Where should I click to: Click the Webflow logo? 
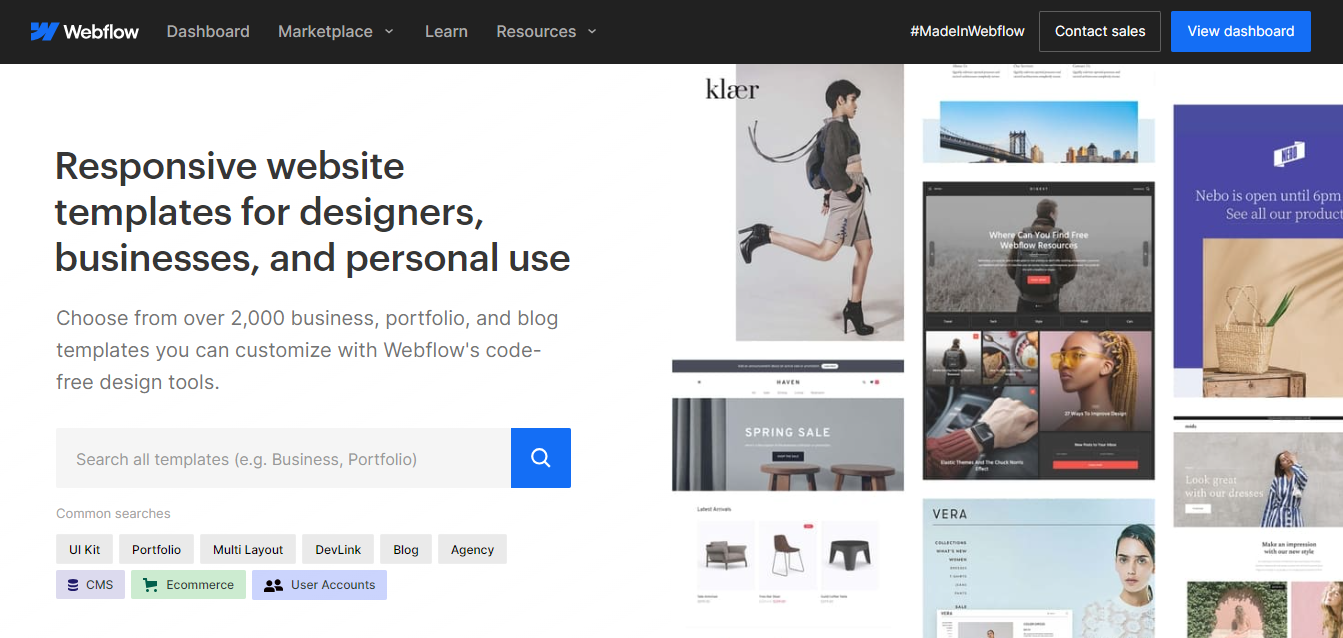point(85,31)
